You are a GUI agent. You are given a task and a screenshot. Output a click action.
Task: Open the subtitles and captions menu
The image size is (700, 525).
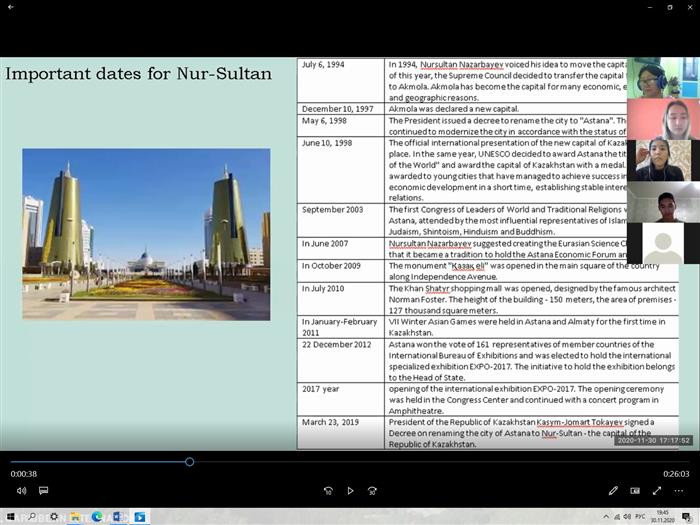coord(43,491)
